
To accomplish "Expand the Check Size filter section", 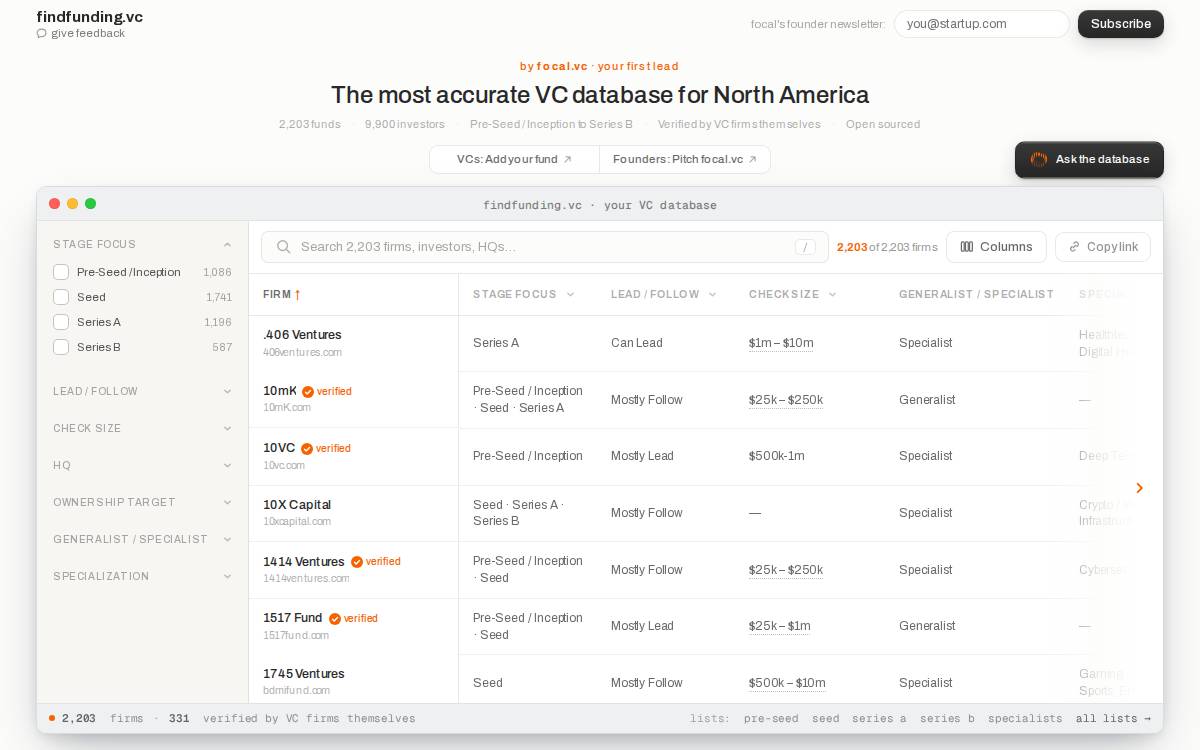I will coord(142,428).
